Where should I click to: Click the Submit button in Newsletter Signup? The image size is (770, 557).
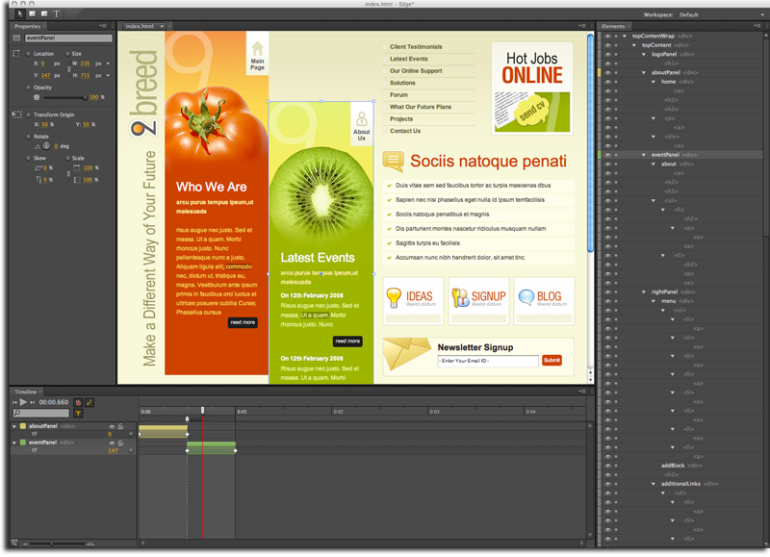(551, 360)
